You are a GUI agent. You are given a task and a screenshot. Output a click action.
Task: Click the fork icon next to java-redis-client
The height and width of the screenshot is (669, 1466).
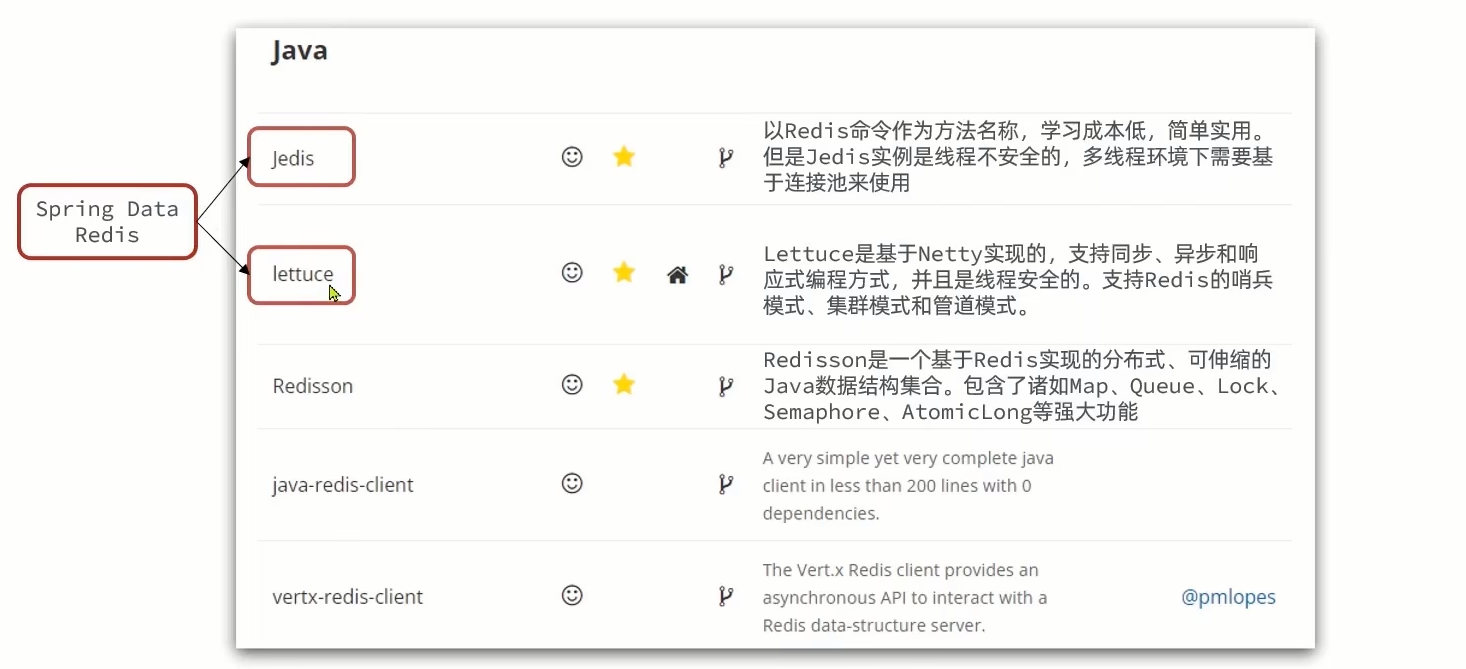point(724,483)
